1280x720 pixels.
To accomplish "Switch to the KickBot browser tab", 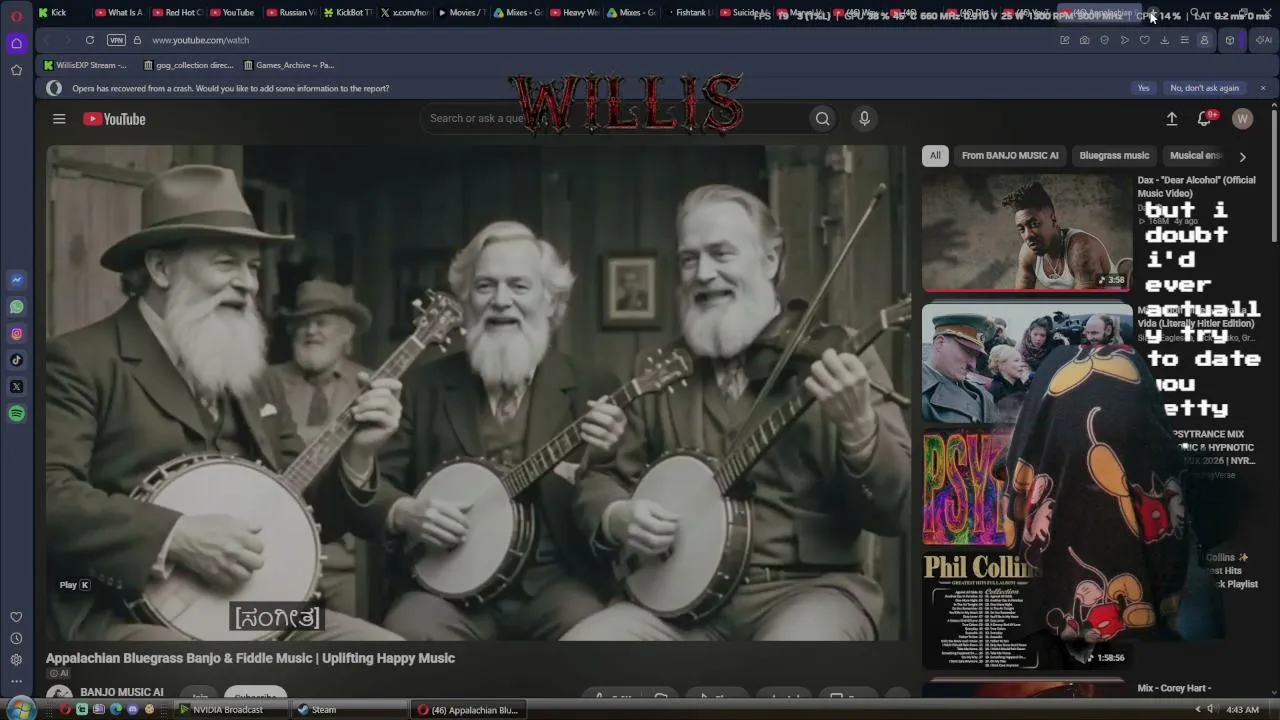I will [x=349, y=13].
